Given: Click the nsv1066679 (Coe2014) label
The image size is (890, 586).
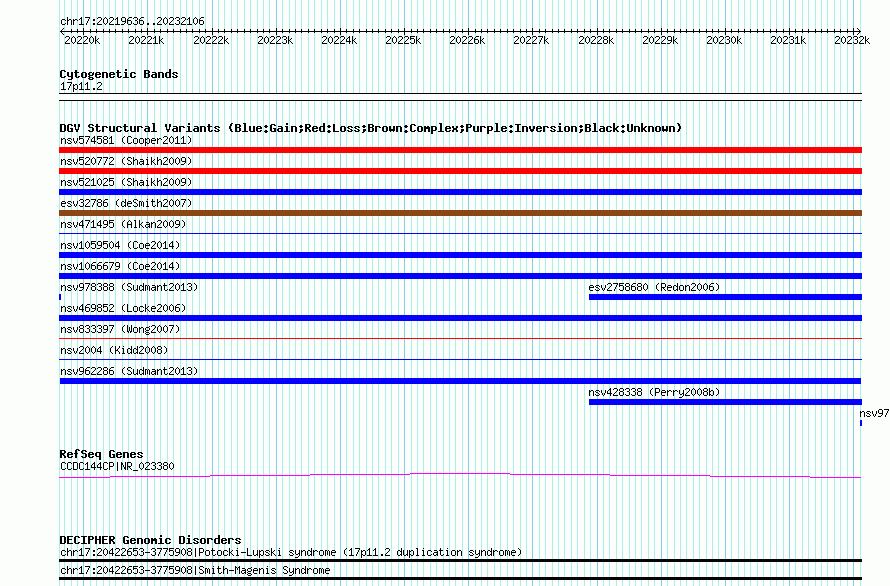Looking at the screenshot, I should 120,266.
